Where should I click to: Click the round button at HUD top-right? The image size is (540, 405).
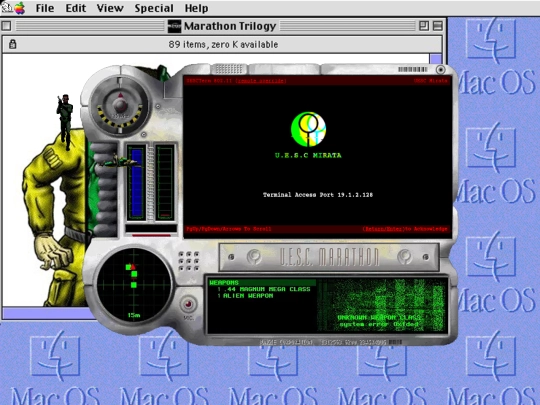[x=440, y=70]
